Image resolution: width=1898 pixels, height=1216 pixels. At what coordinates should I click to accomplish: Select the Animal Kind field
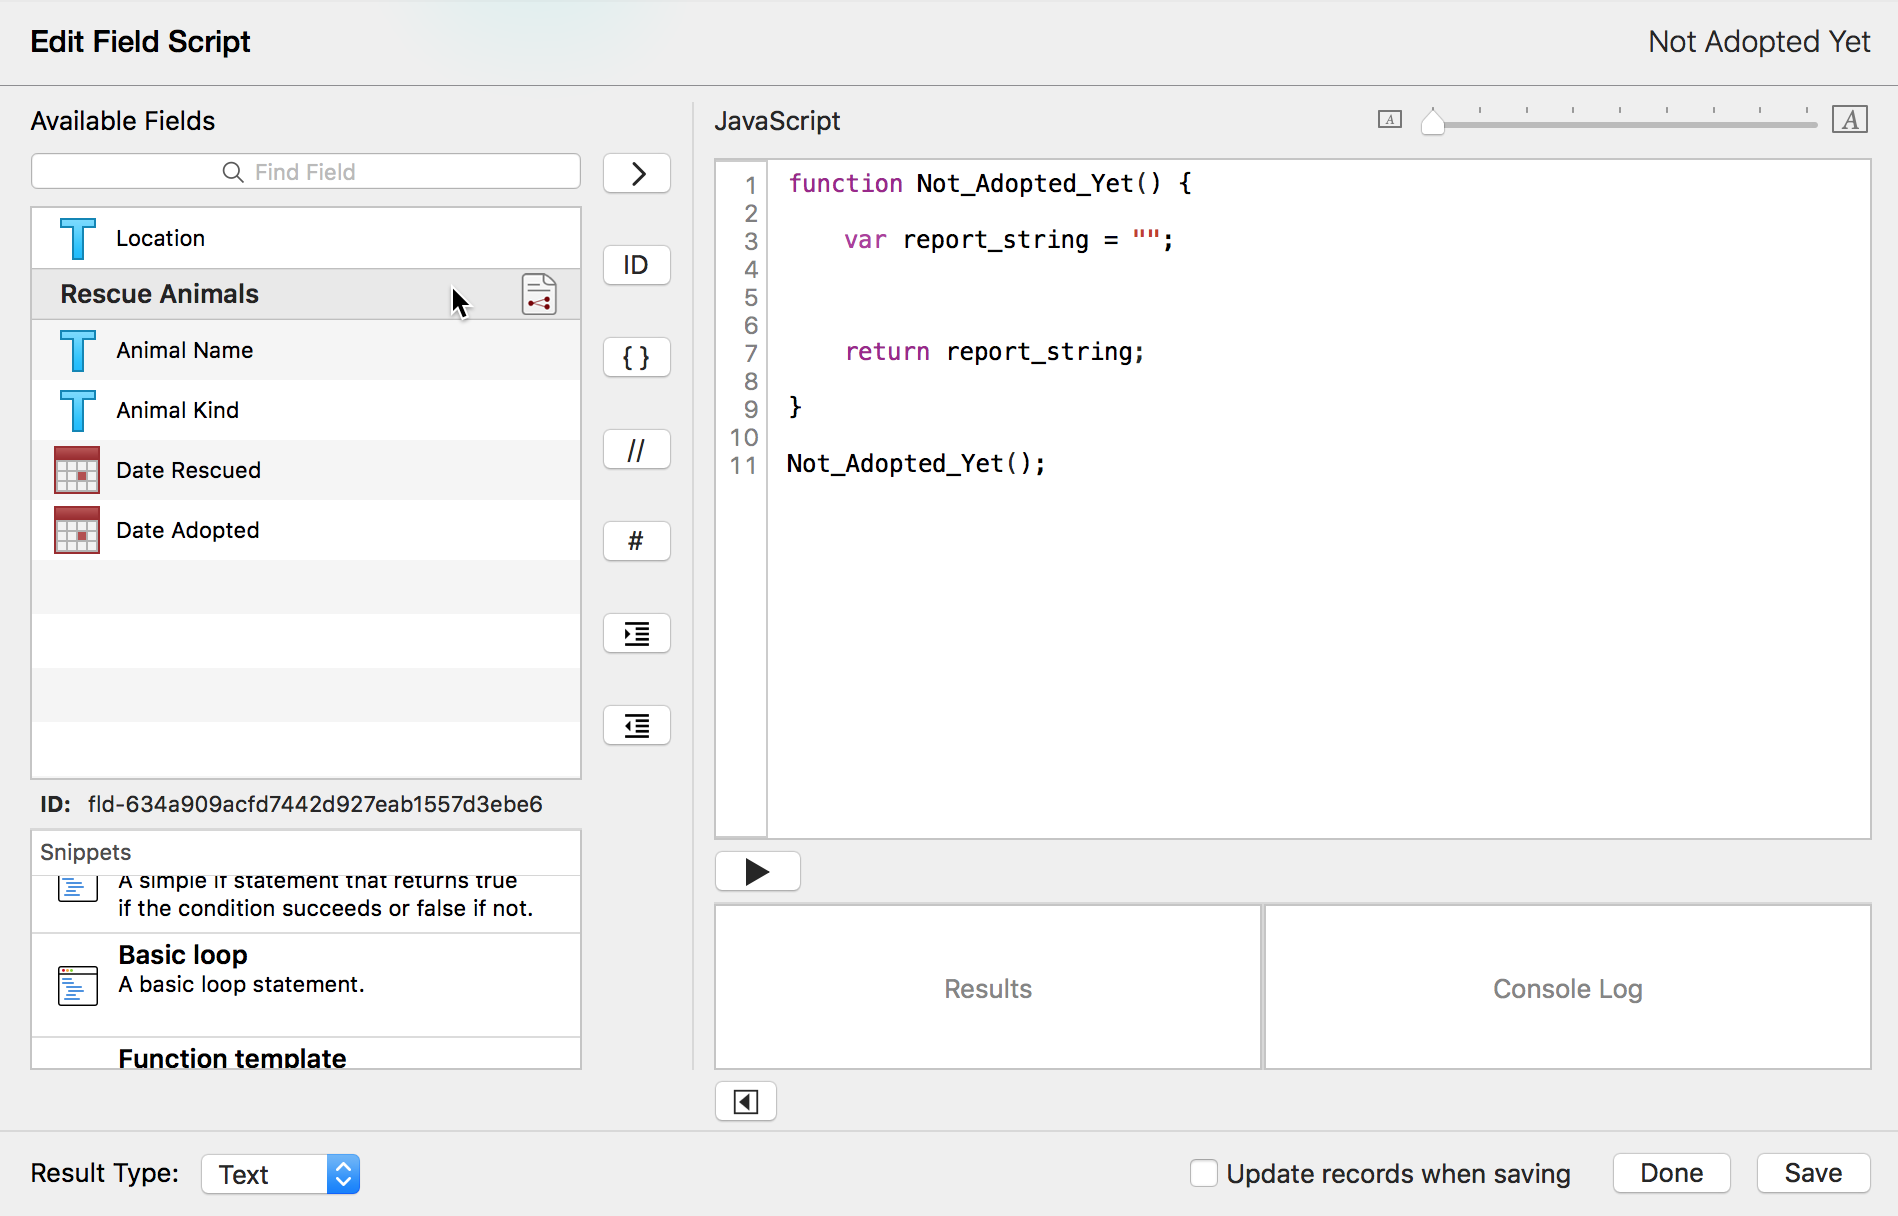click(x=306, y=410)
